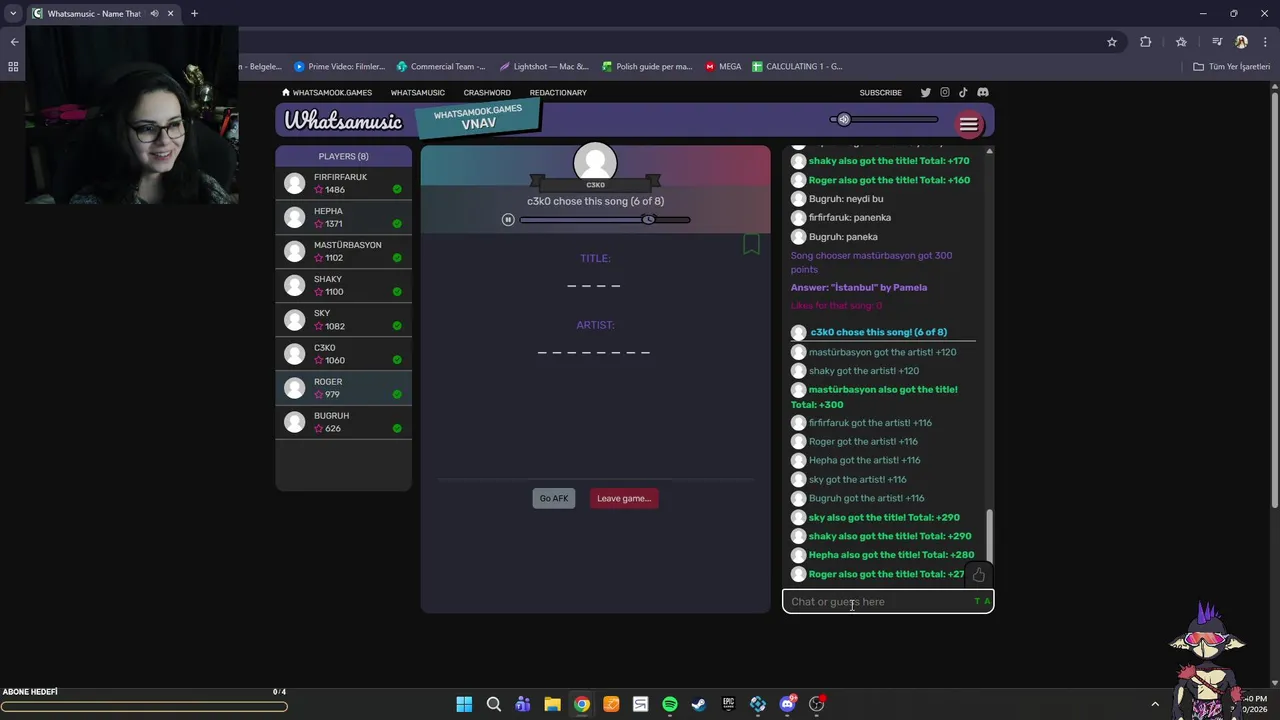Open Discord from the taskbar
Screen dimensions: 1280x720
pos(787,704)
